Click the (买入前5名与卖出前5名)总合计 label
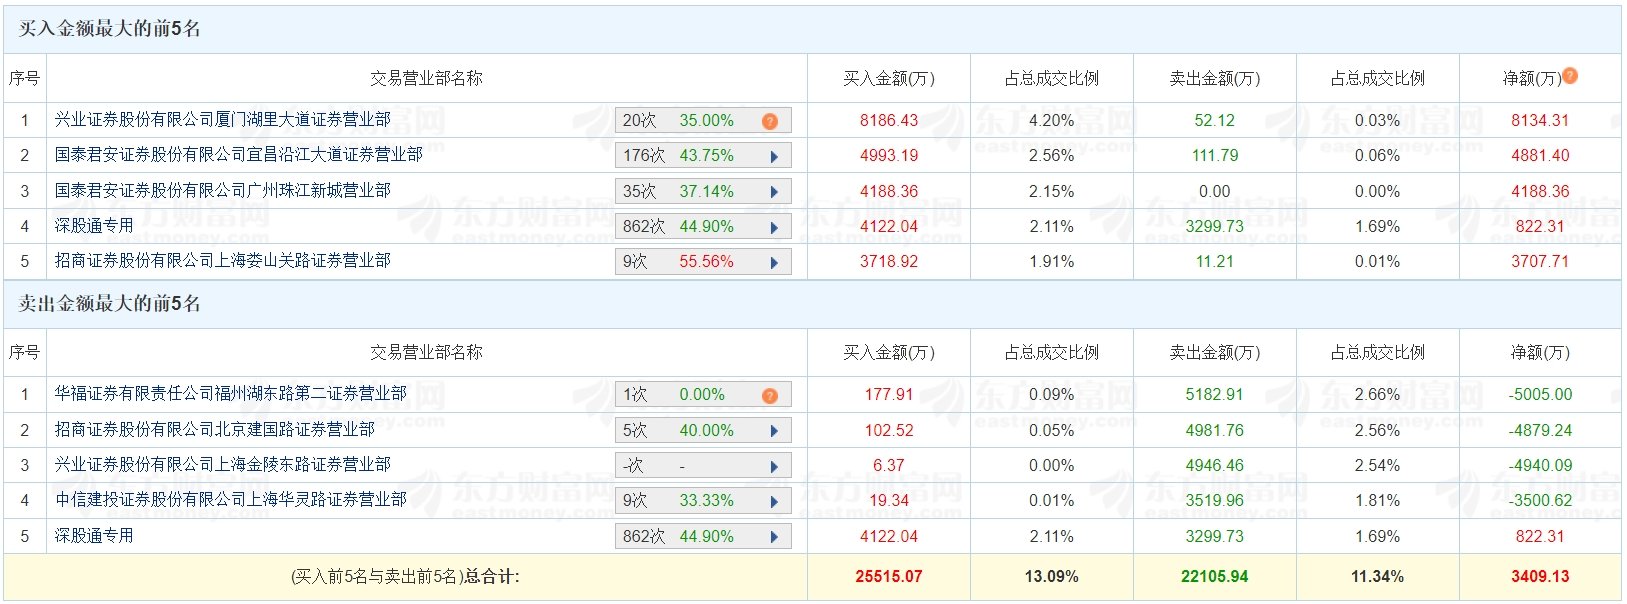The width and height of the screenshot is (1627, 604). coord(405,576)
